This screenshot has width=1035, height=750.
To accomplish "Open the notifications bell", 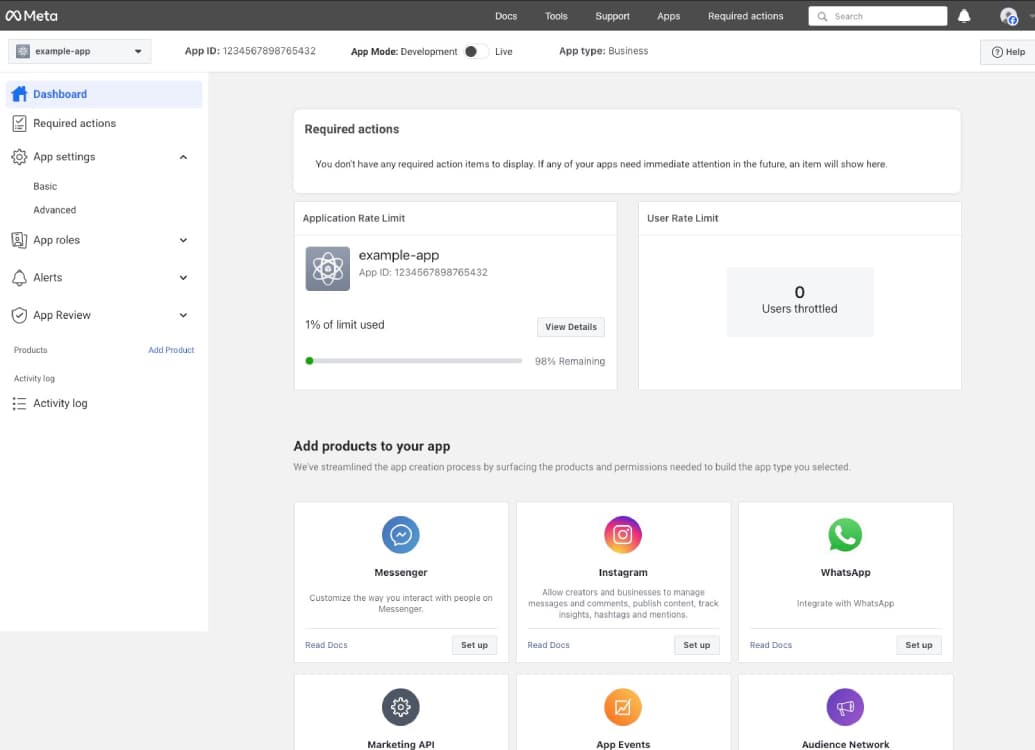I will point(964,16).
